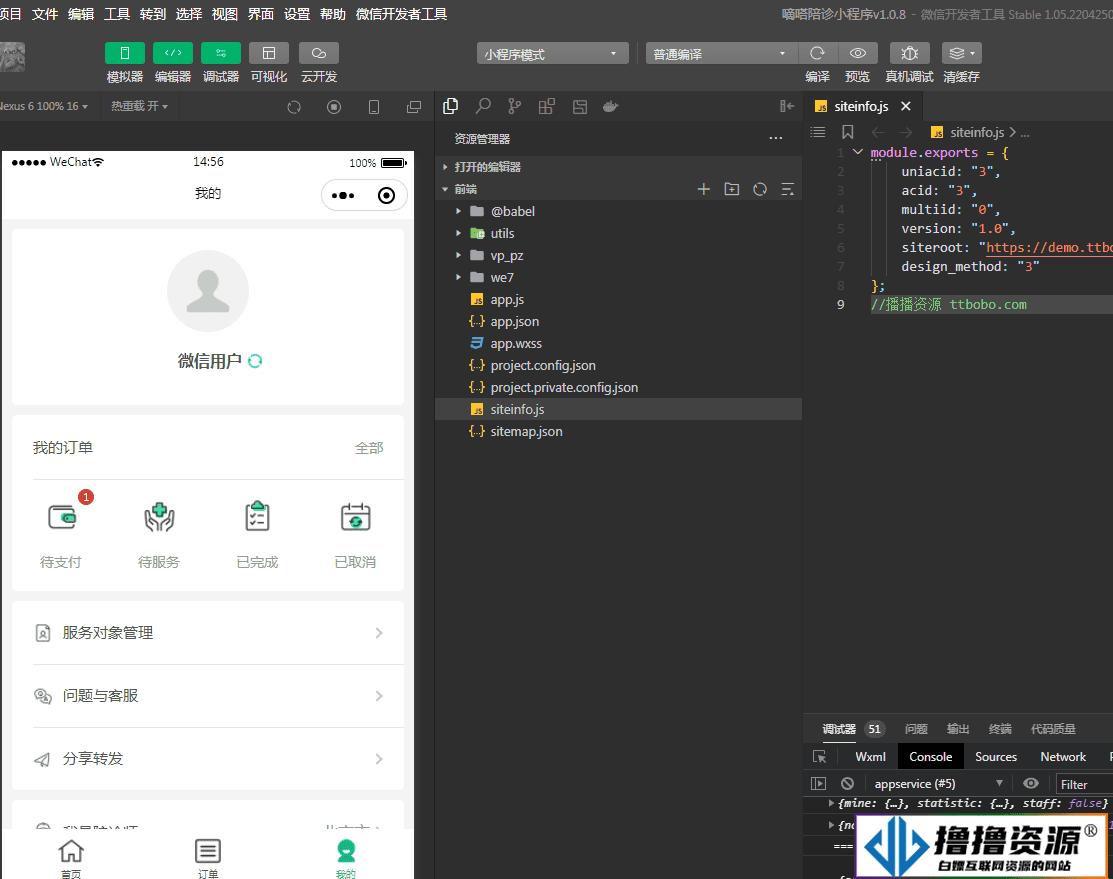The image size is (1113, 879).
Task: Open project.private.config.json file
Action: [x=618, y=387]
